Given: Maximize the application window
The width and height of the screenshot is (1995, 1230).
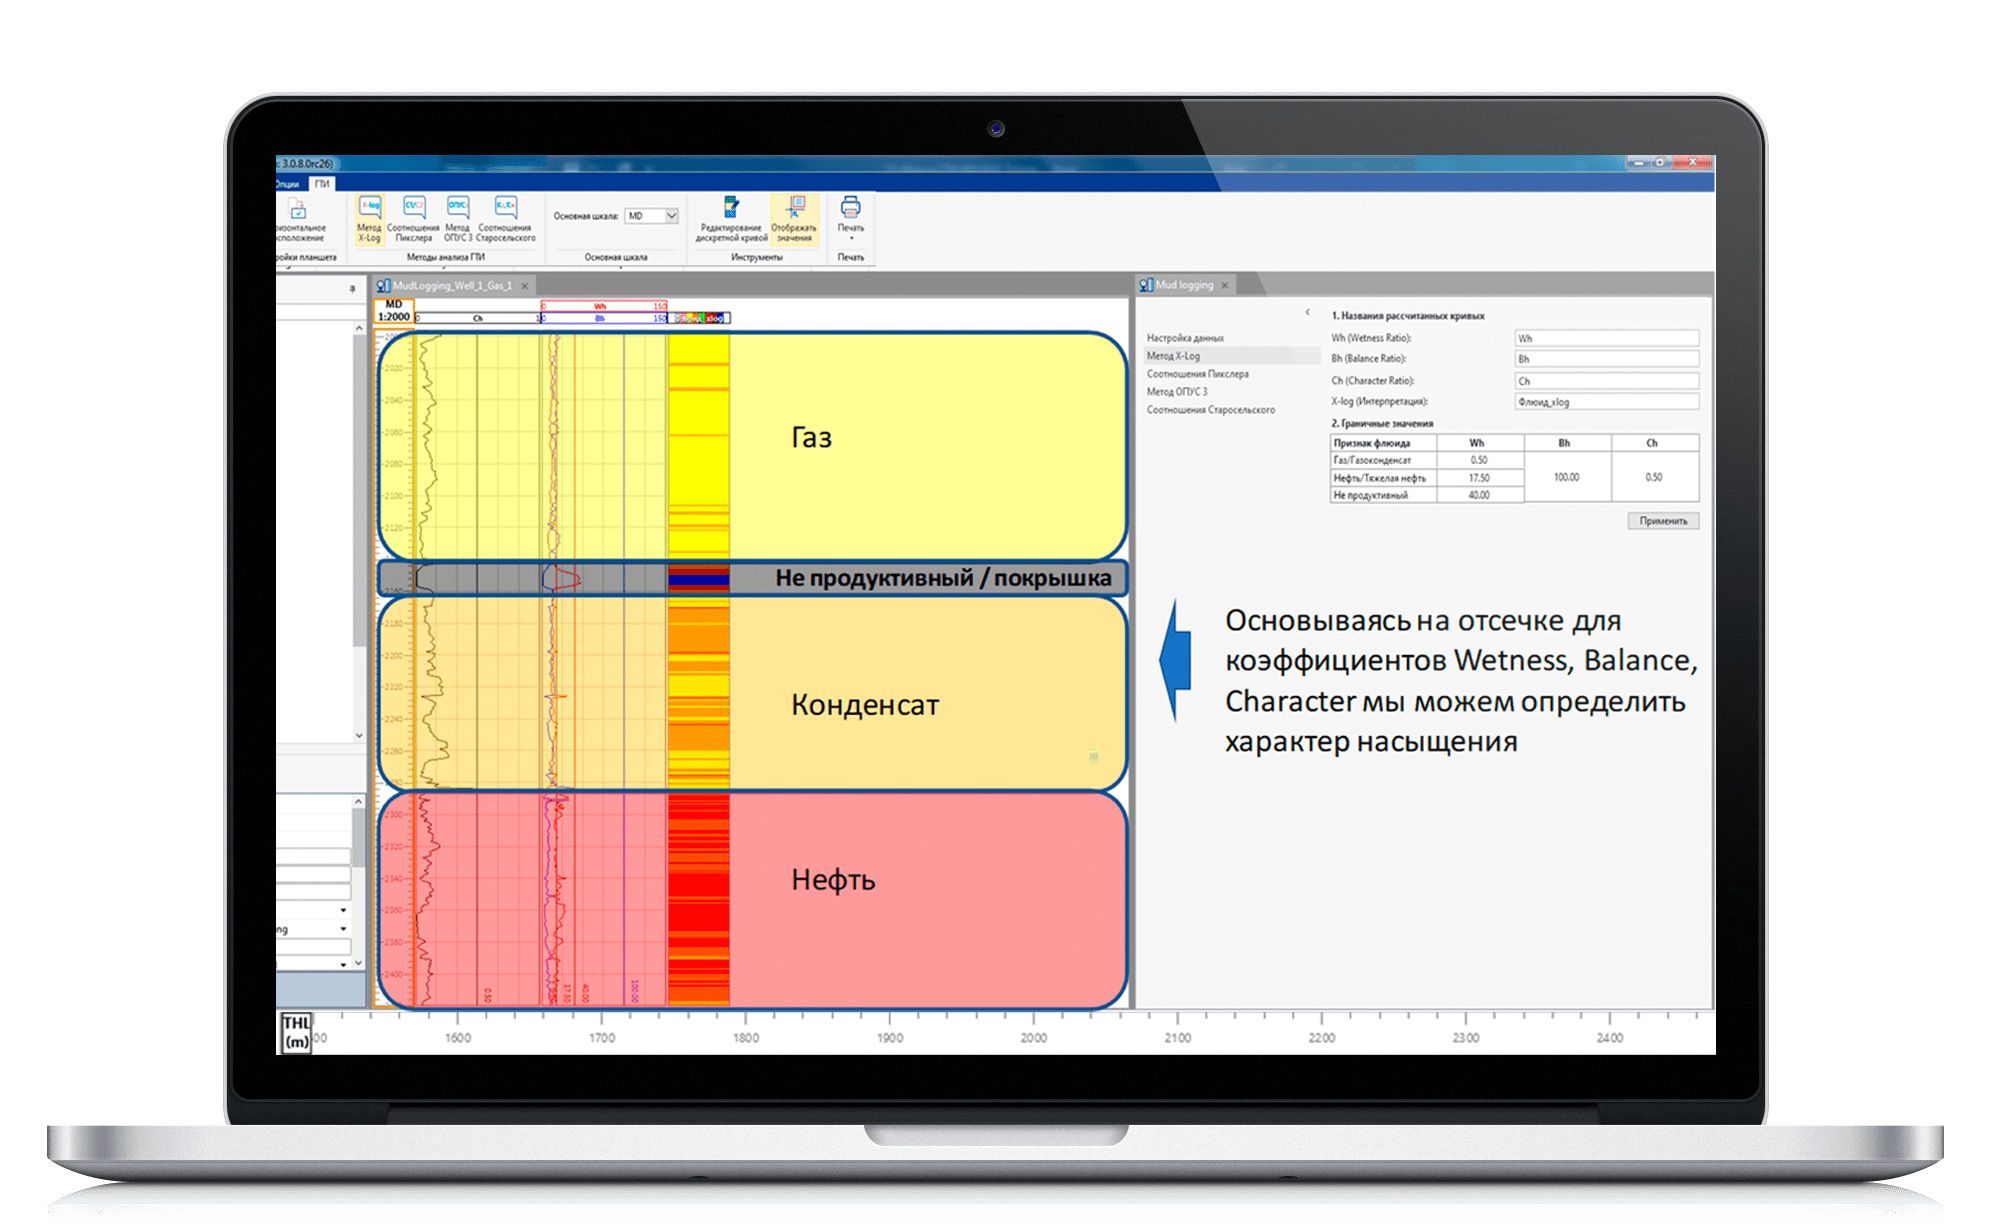Looking at the screenshot, I should tap(1660, 162).
